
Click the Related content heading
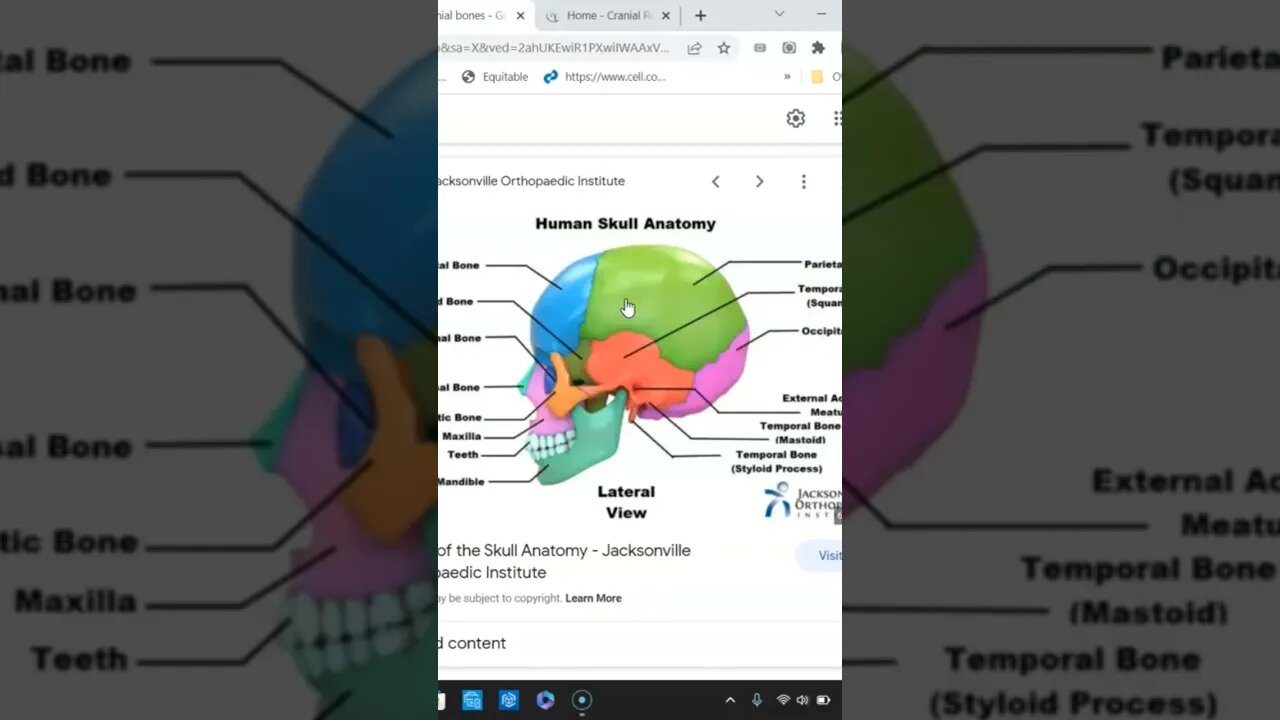(x=472, y=643)
